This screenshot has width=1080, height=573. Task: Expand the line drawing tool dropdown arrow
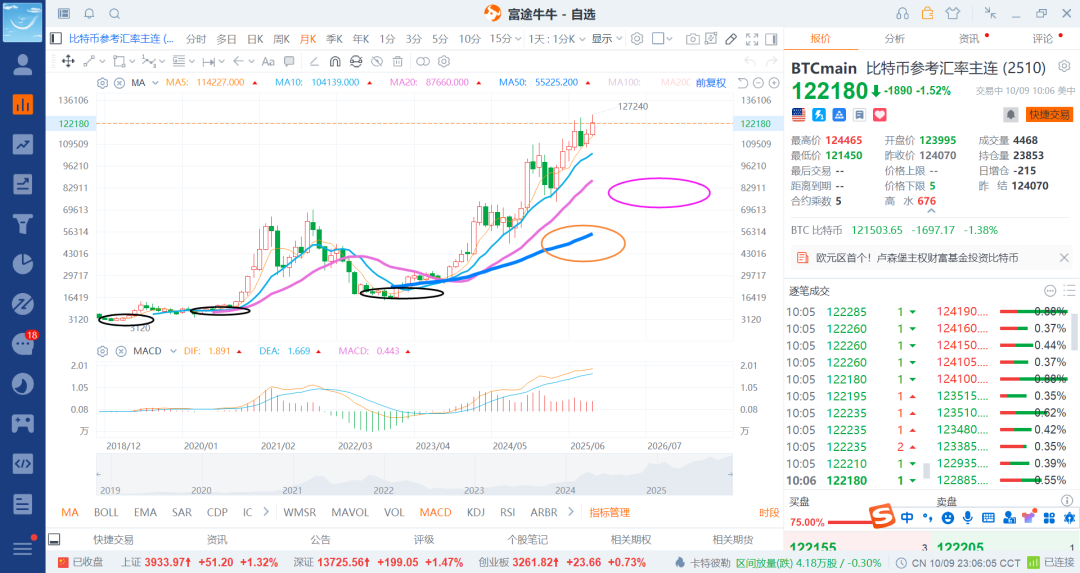coord(103,61)
